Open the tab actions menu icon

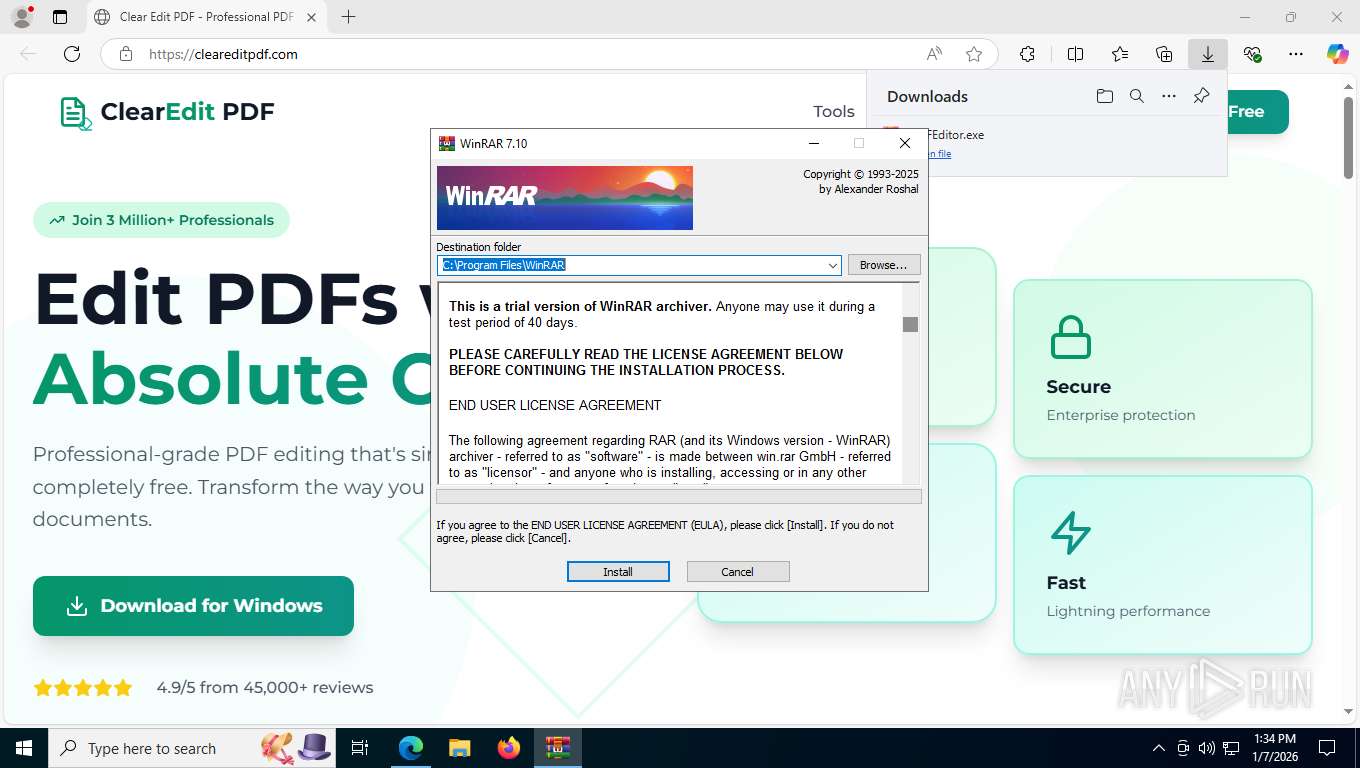[x=60, y=17]
